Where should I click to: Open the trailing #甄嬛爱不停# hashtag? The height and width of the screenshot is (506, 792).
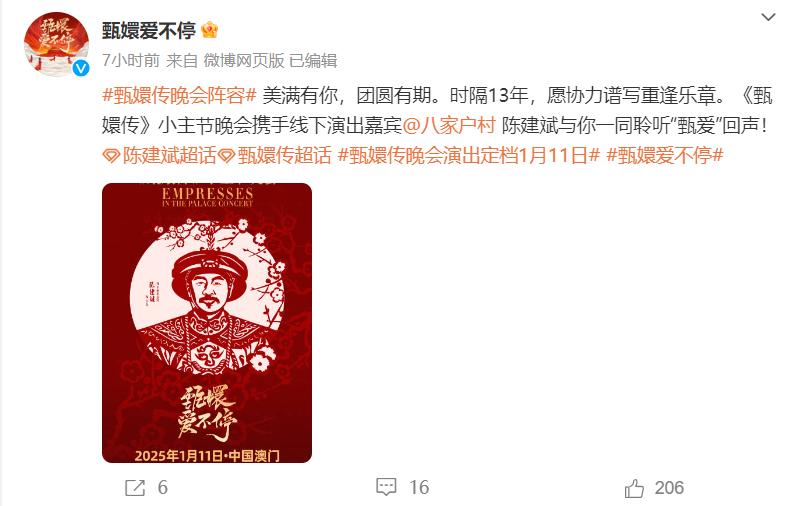tap(665, 155)
